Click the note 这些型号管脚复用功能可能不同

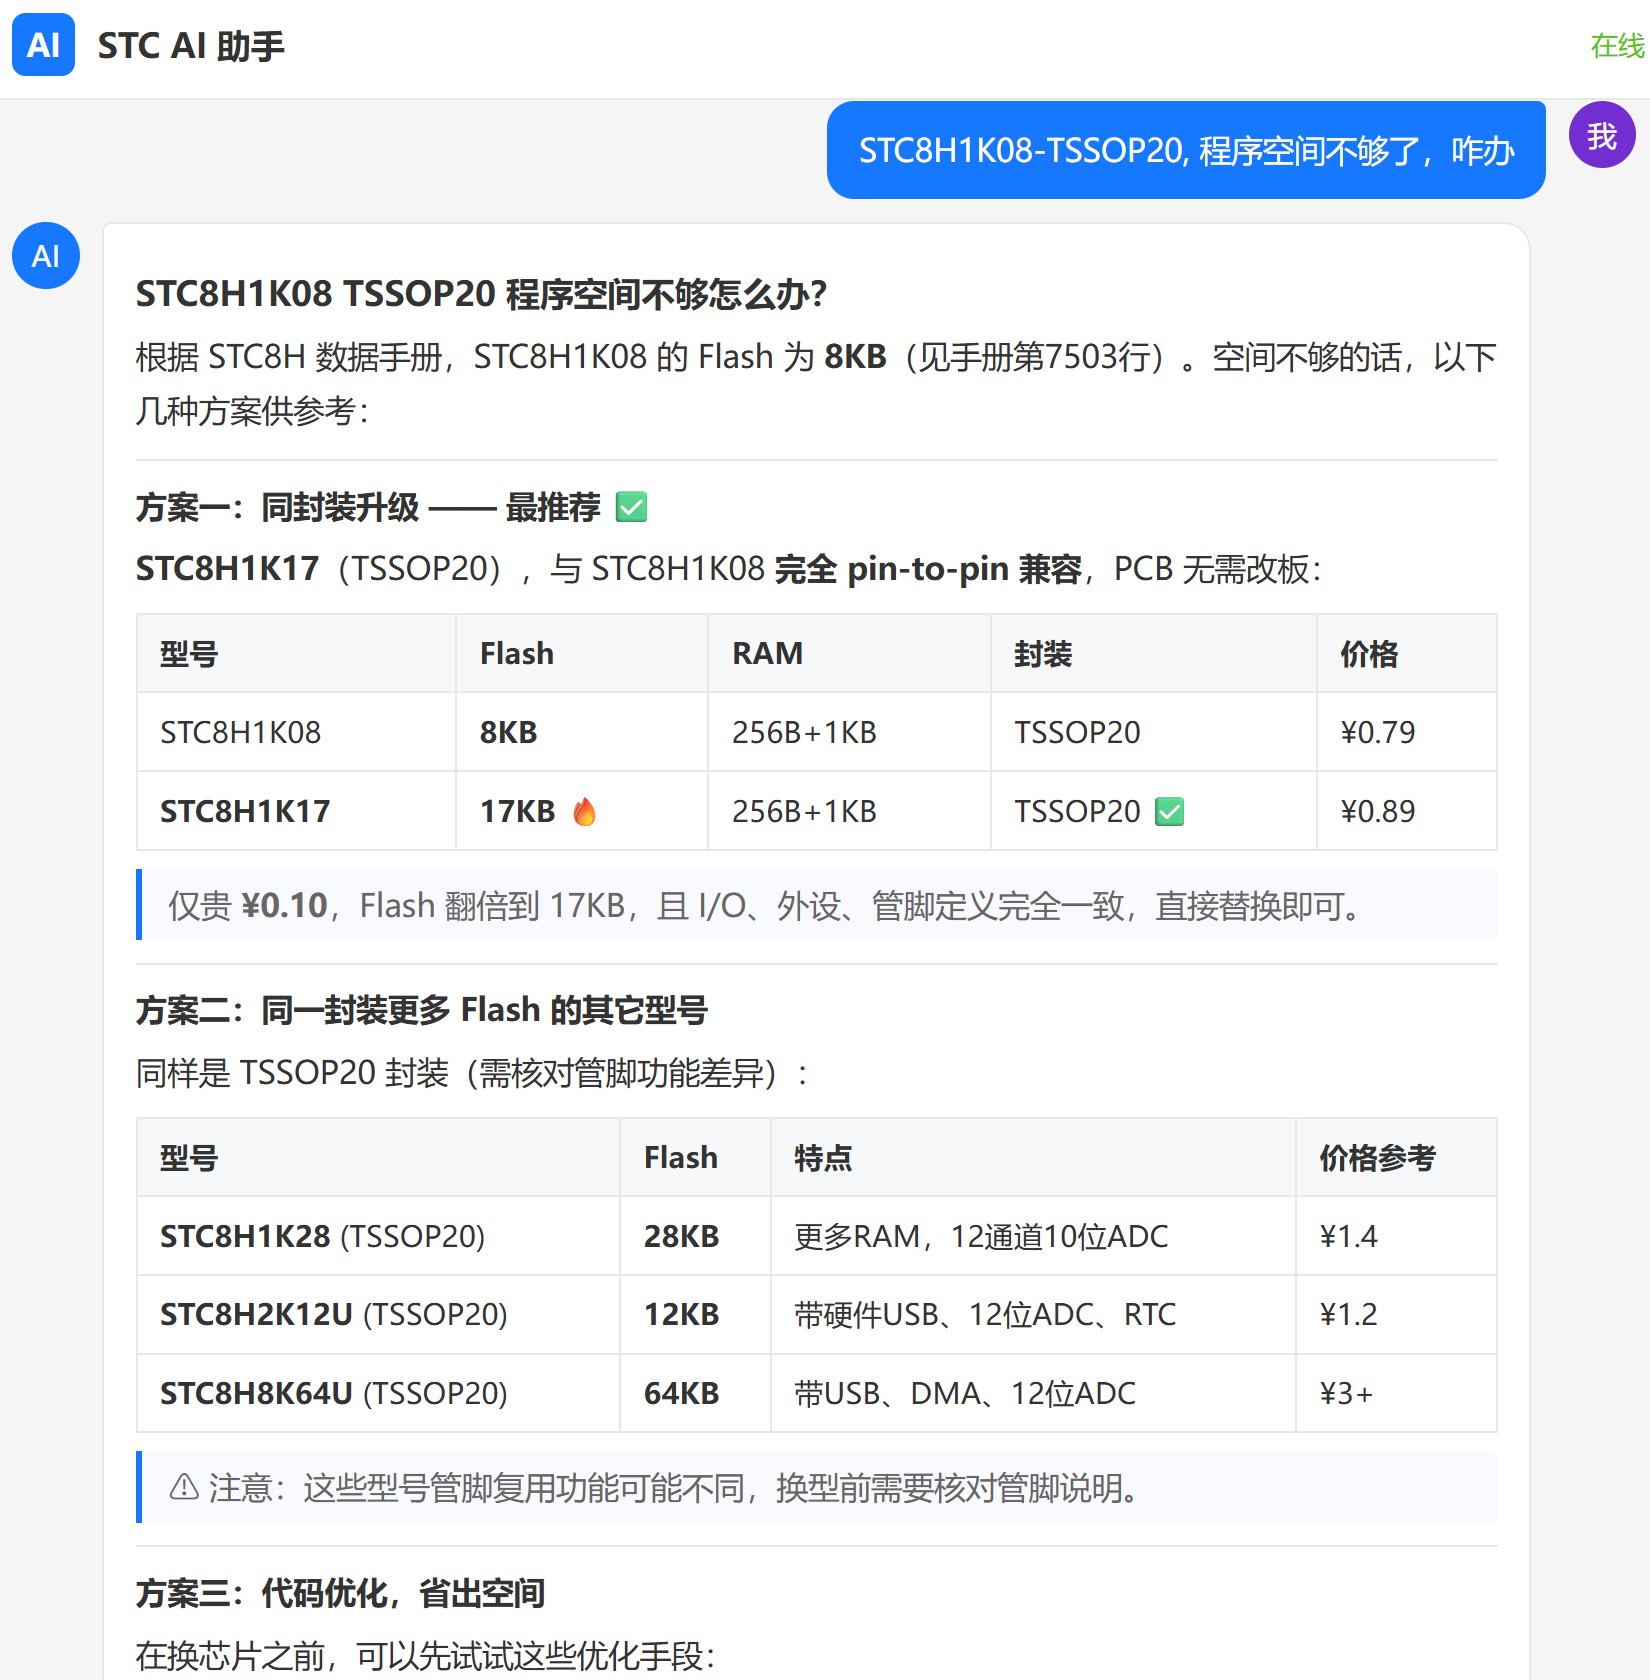pos(817,1487)
